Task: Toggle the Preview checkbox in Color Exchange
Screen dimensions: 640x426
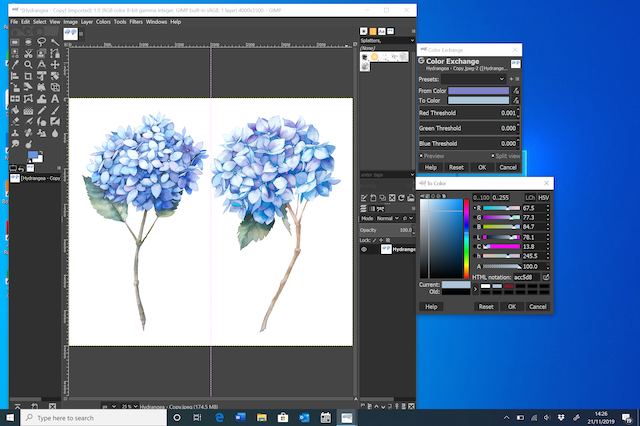Action: [421, 156]
